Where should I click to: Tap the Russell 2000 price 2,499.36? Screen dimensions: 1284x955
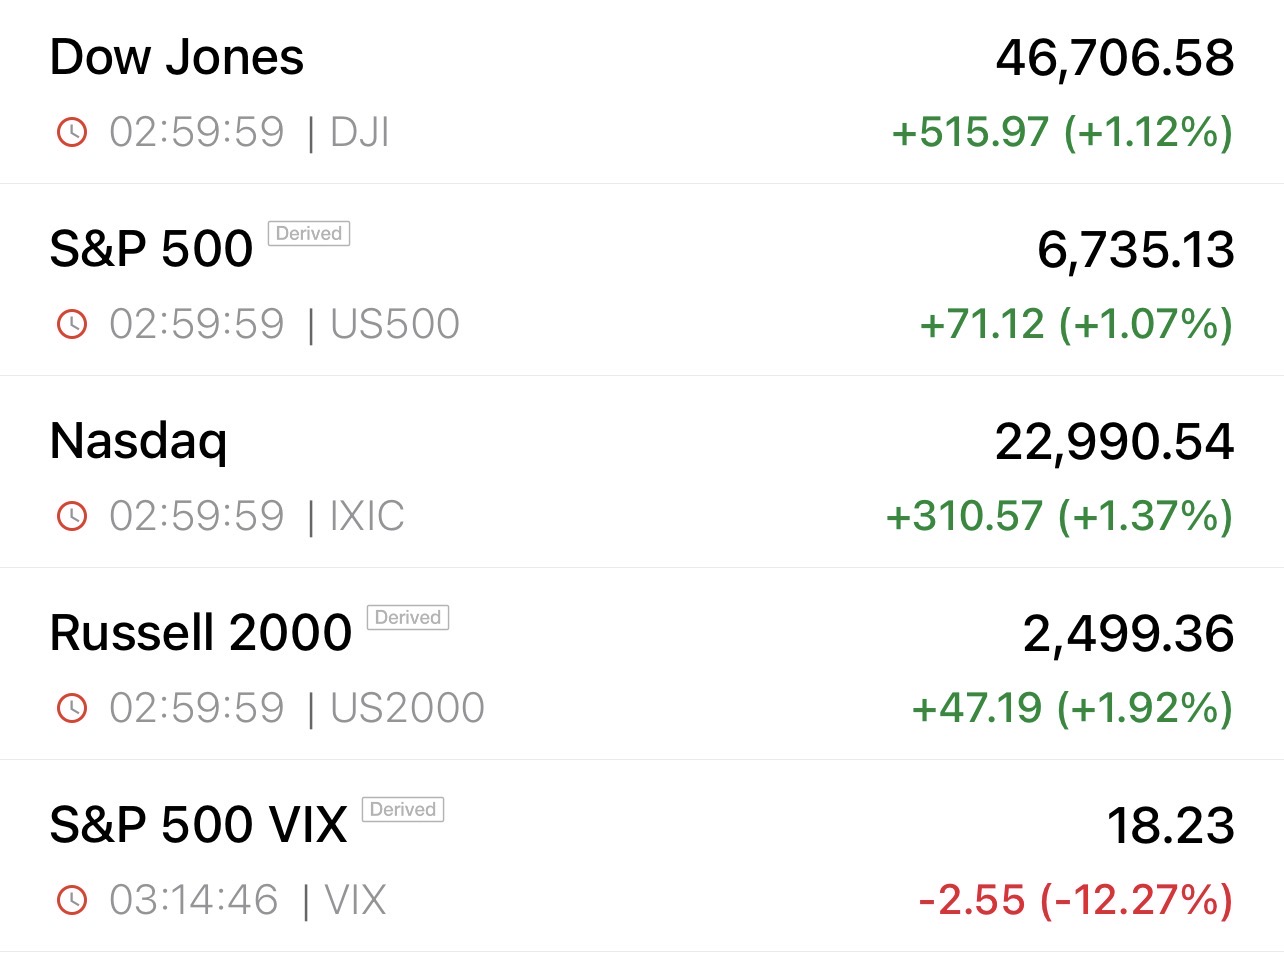point(1128,633)
